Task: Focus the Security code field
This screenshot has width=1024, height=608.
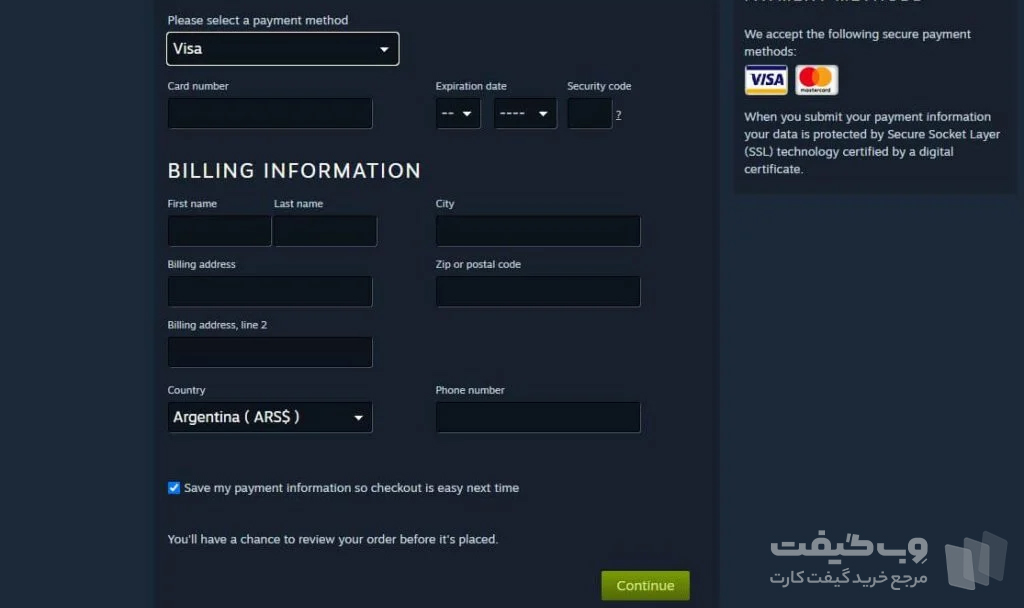Action: coord(590,114)
